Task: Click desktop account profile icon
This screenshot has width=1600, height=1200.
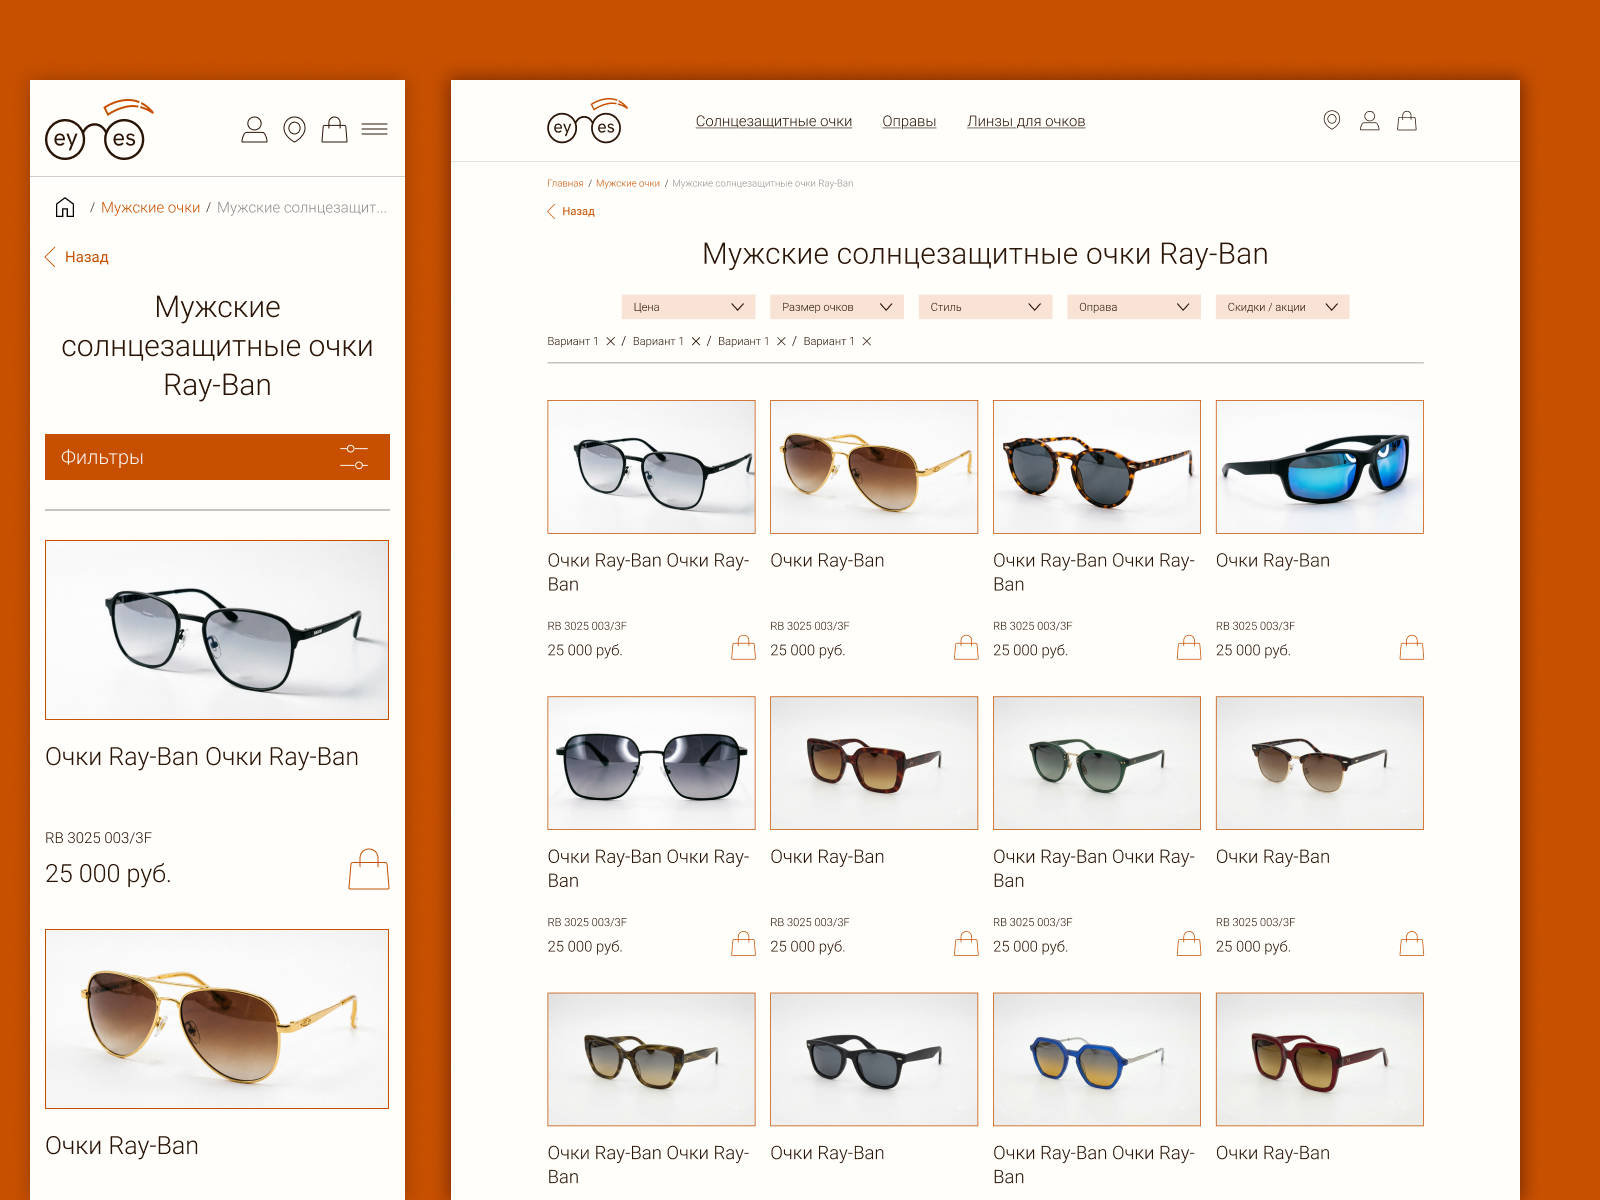Action: coord(1370,120)
